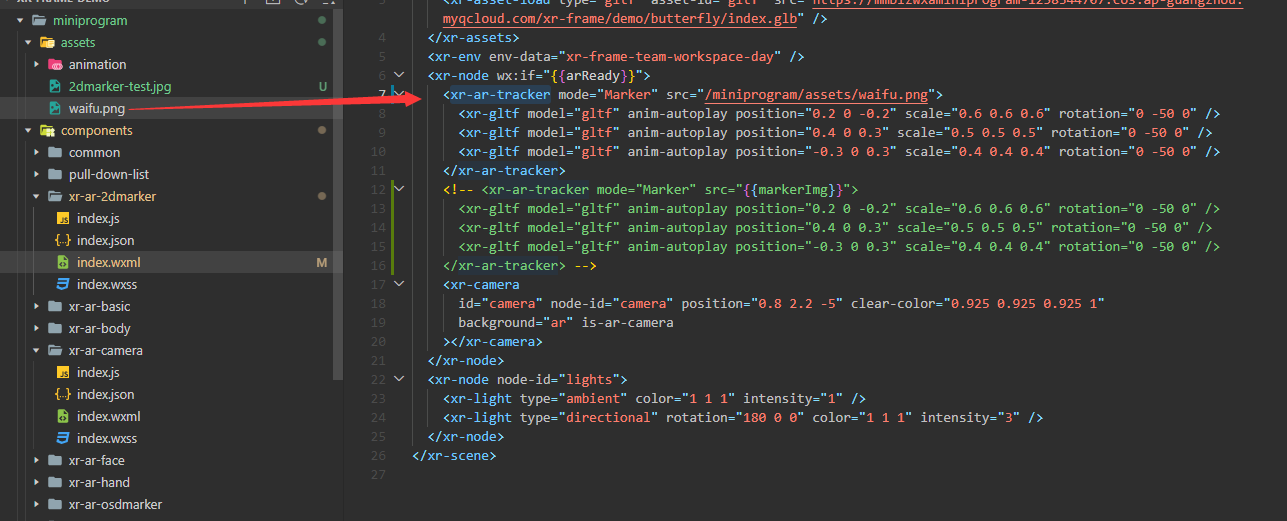Click the animation folder icon
The height and width of the screenshot is (521, 1287).
[x=55, y=64]
